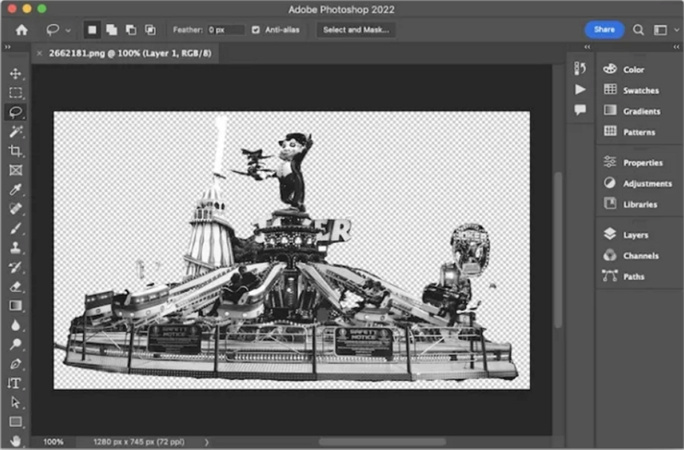
Task: Open the History panel icon
Action: [579, 69]
